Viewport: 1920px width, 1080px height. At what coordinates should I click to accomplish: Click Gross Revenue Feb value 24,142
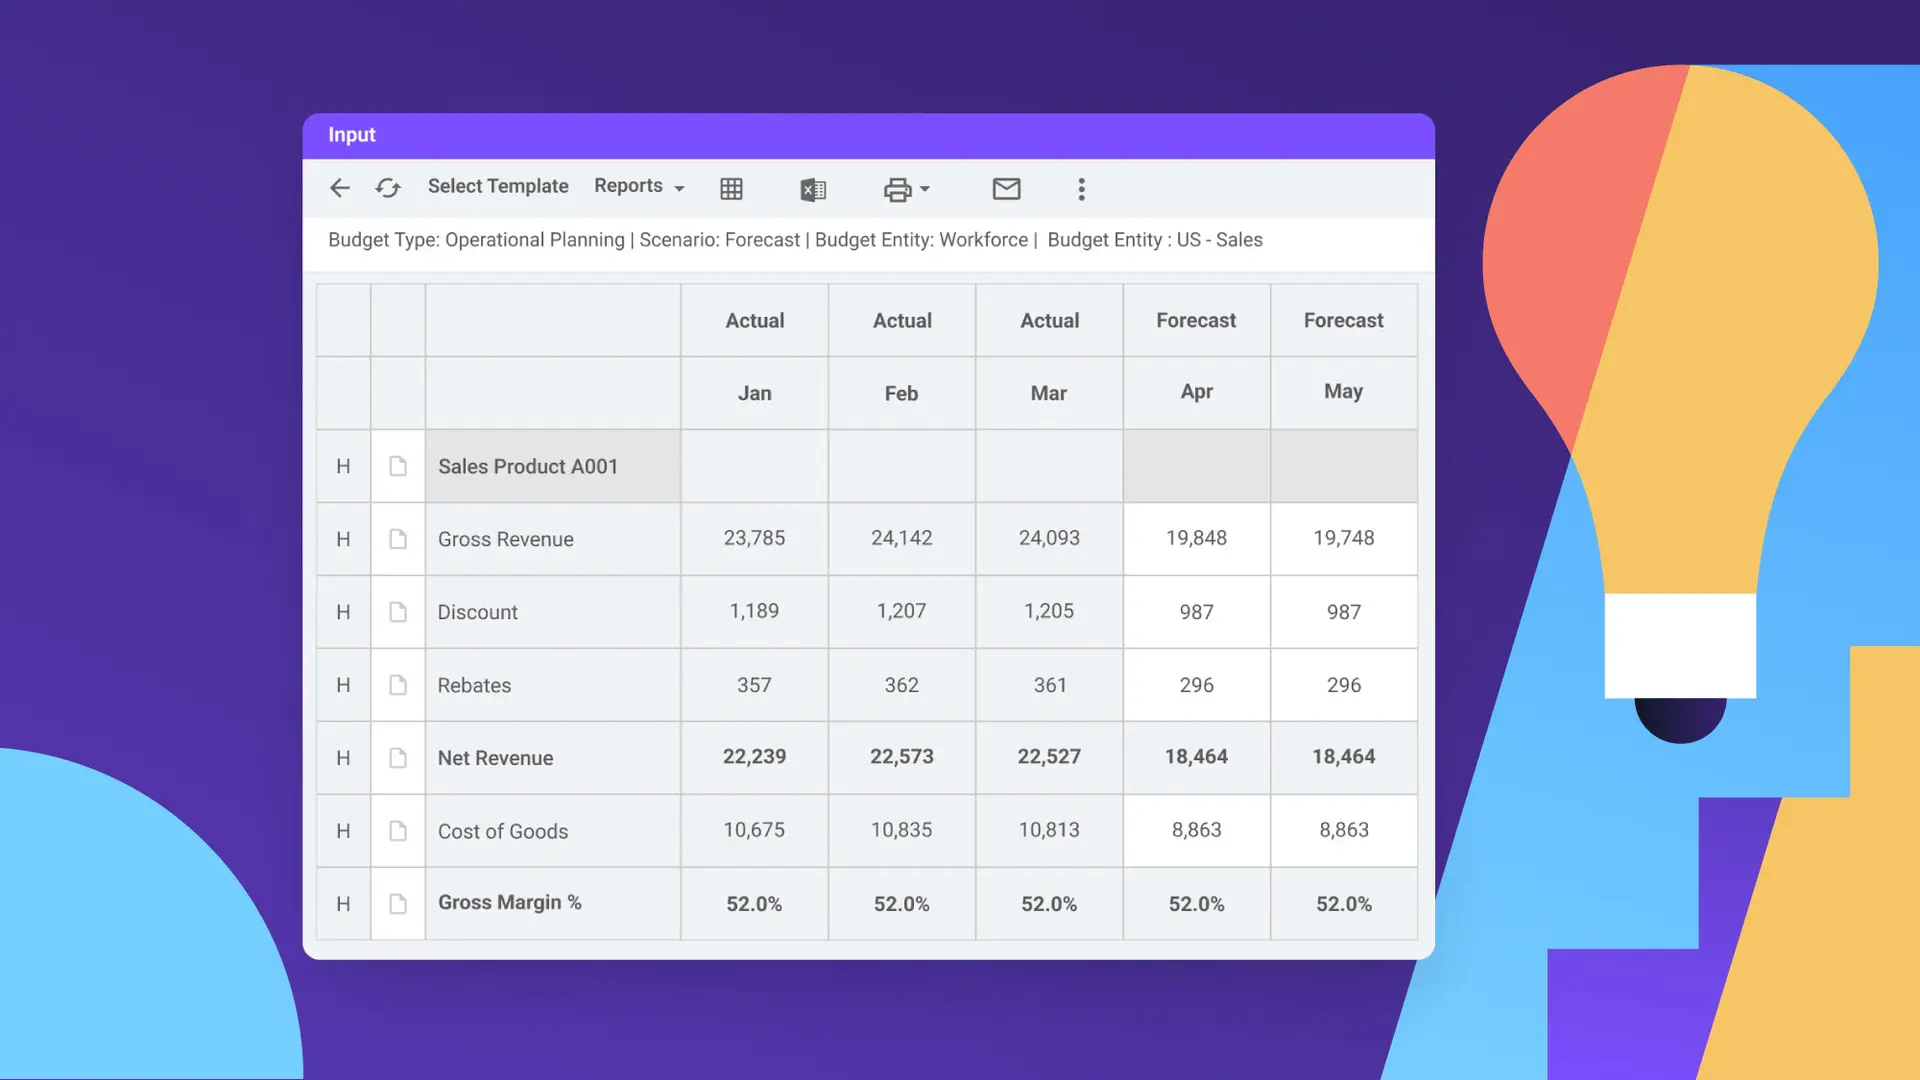pyautogui.click(x=901, y=538)
